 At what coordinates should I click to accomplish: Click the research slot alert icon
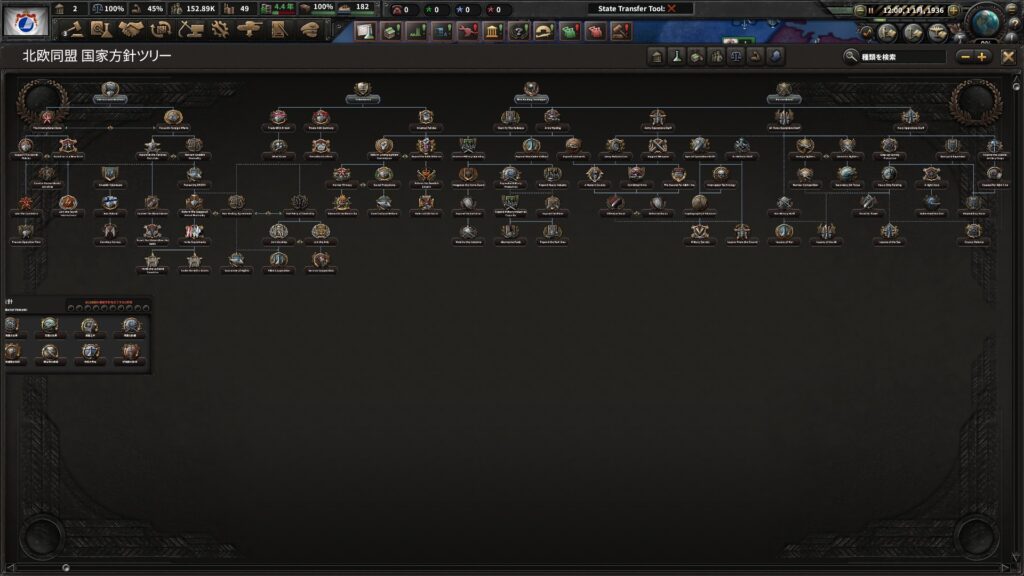365,31
